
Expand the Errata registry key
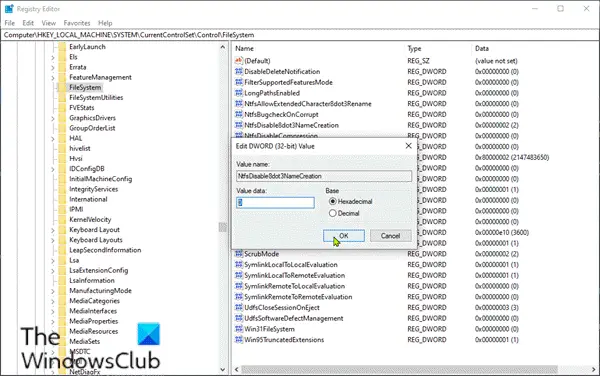[x=53, y=68]
